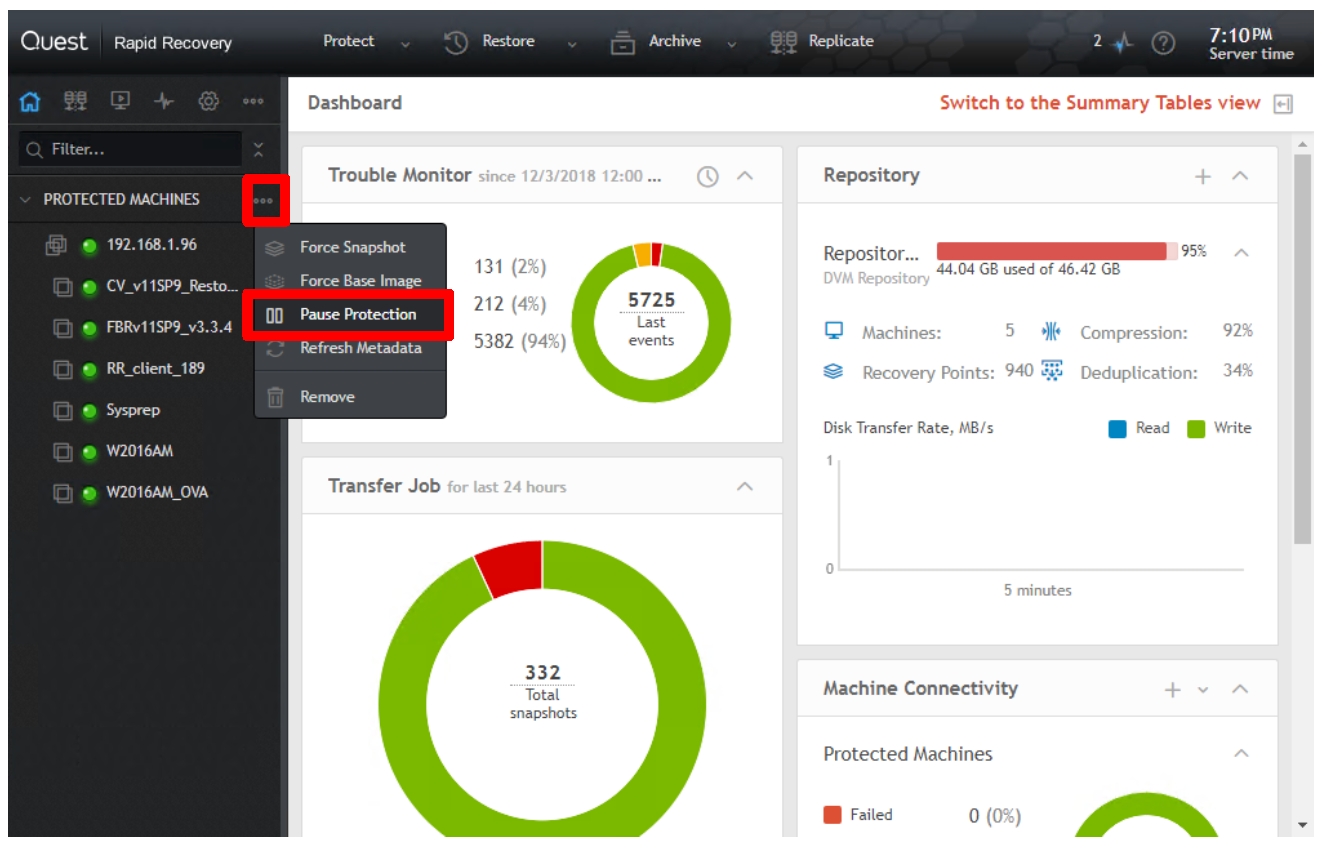This screenshot has width=1324, height=852.
Task: Select RR_client_189 in machine tree
Action: tap(156, 368)
